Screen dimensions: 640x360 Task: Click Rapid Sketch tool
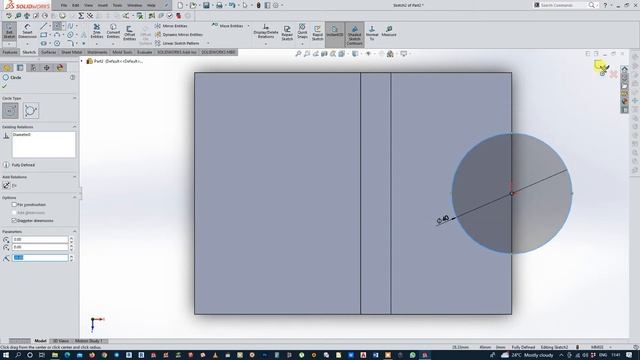point(318,33)
